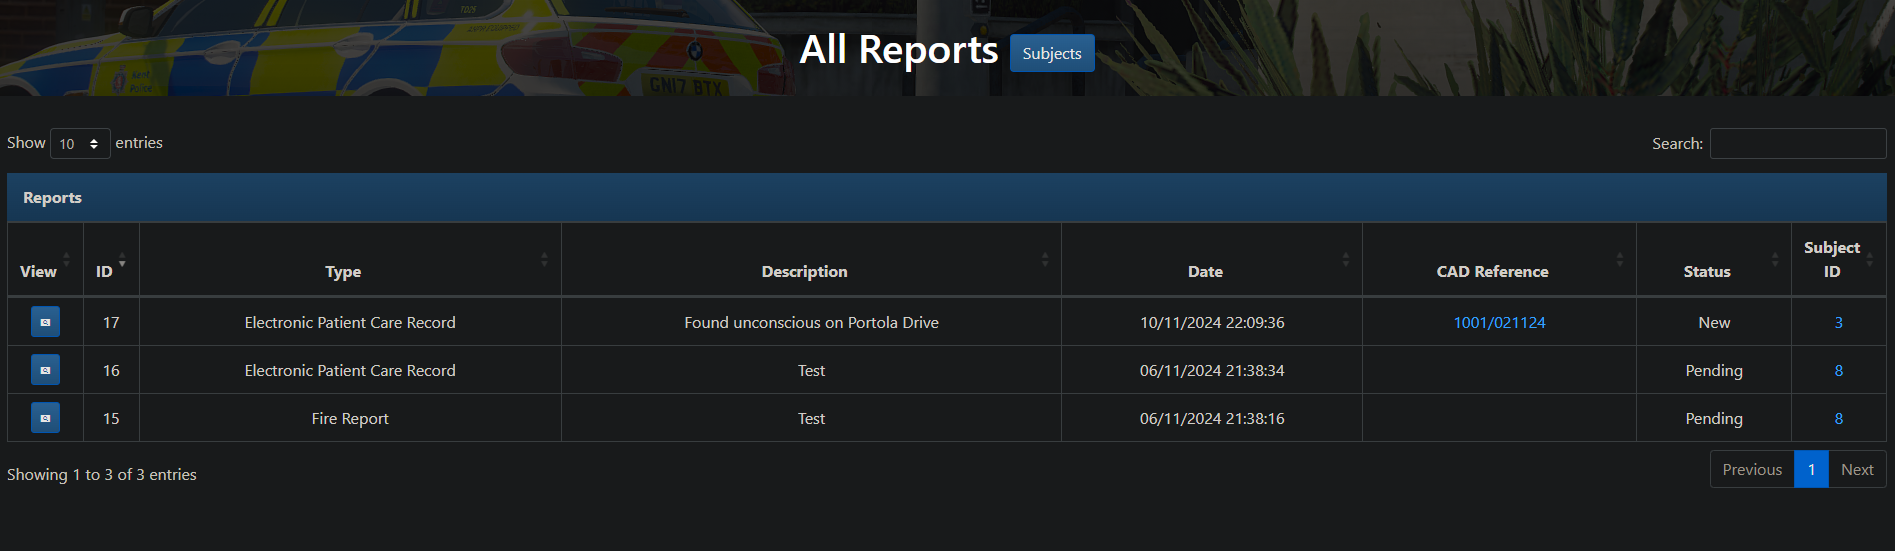Image resolution: width=1895 pixels, height=551 pixels.
Task: Sort reports by the Status column header
Action: point(1707,271)
